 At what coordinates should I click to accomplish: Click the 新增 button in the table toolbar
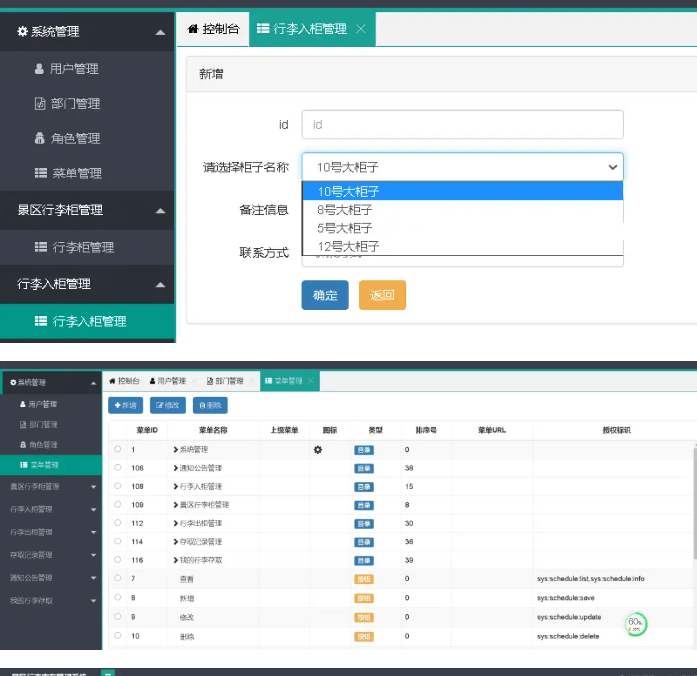[x=126, y=405]
